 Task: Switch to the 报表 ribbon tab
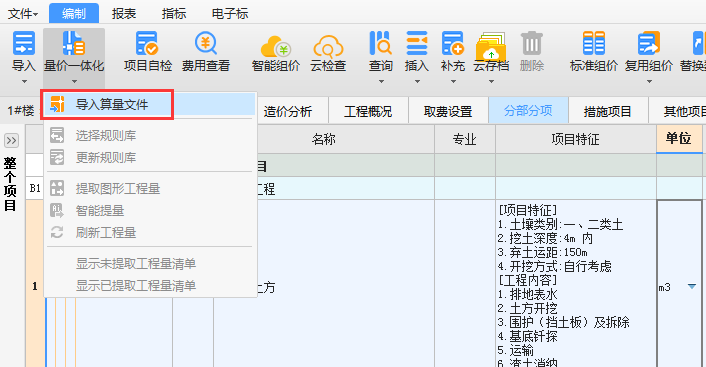point(124,14)
